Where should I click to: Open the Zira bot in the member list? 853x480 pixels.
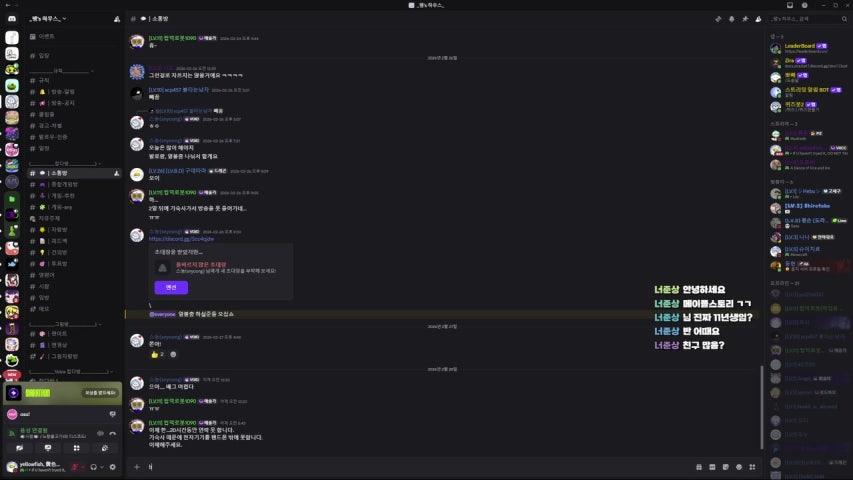coord(809,63)
